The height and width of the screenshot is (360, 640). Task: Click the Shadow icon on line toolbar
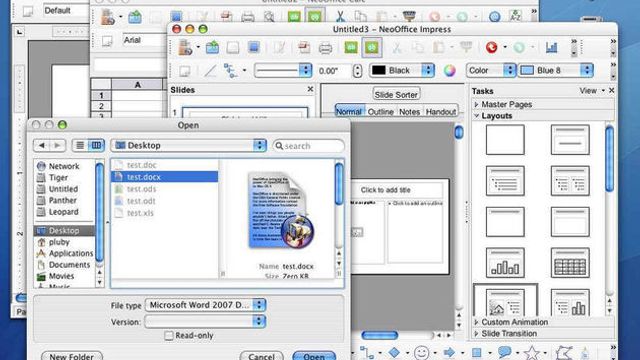coord(185,71)
